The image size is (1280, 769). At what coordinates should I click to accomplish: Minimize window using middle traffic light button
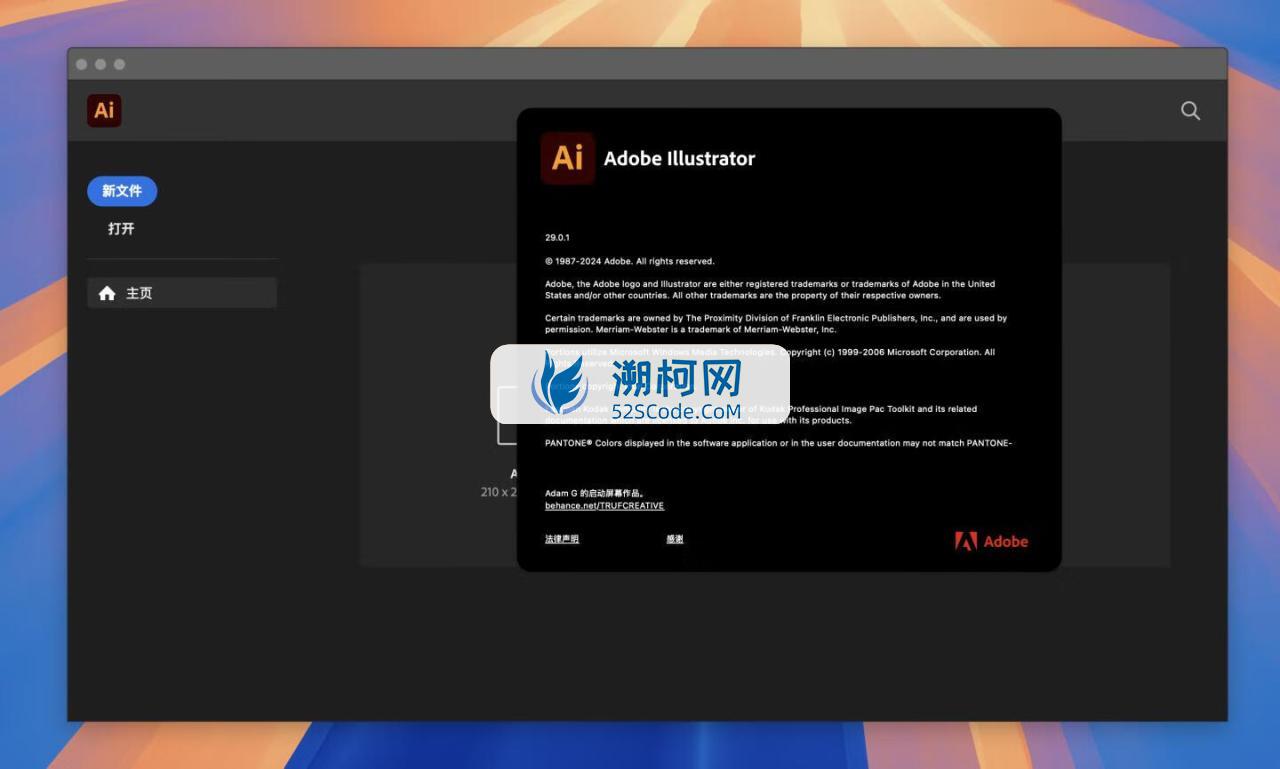coord(100,64)
